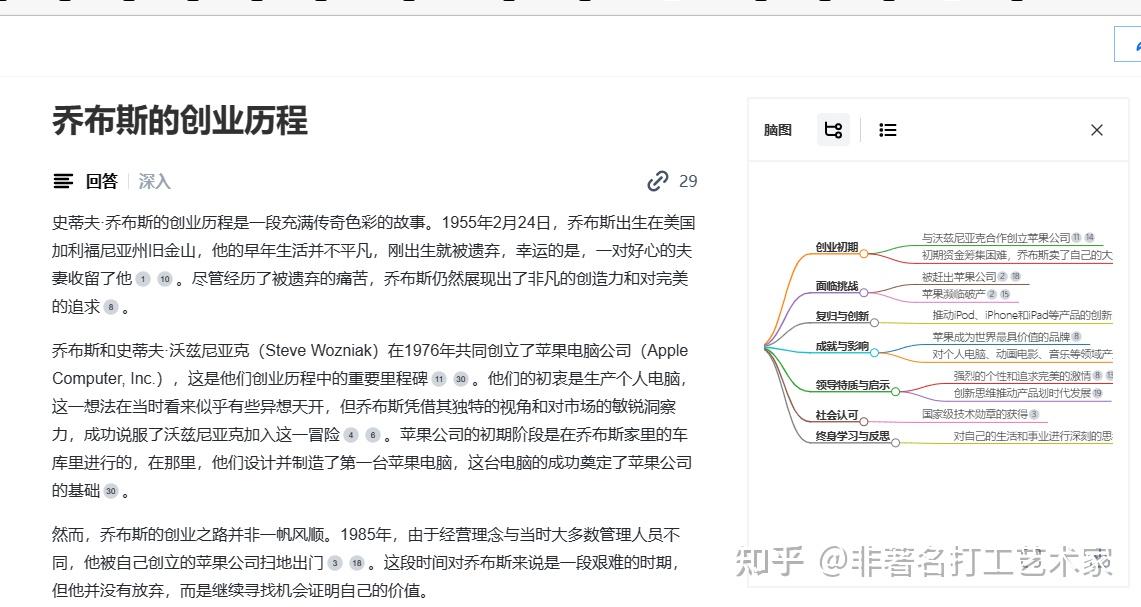Open citation badge 11 after 重要里程碑
The image size is (1141, 607).
pos(439,379)
